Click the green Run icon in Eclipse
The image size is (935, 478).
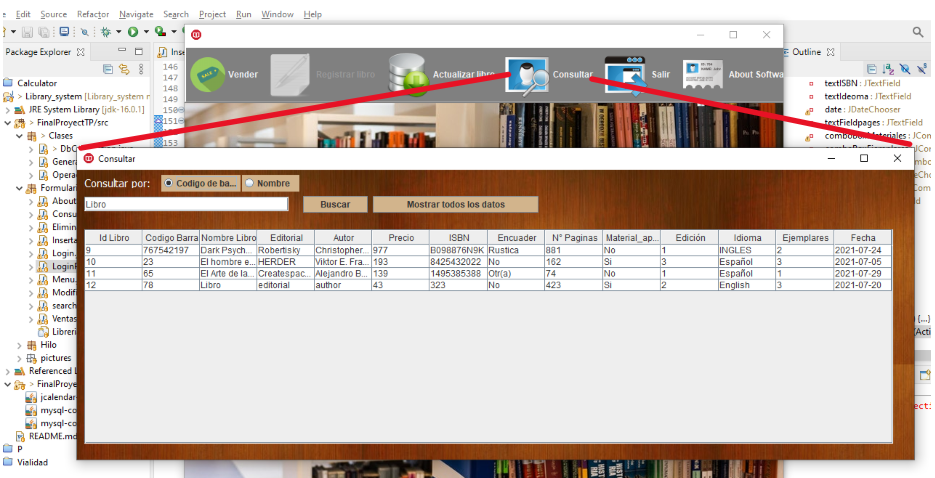(x=132, y=32)
